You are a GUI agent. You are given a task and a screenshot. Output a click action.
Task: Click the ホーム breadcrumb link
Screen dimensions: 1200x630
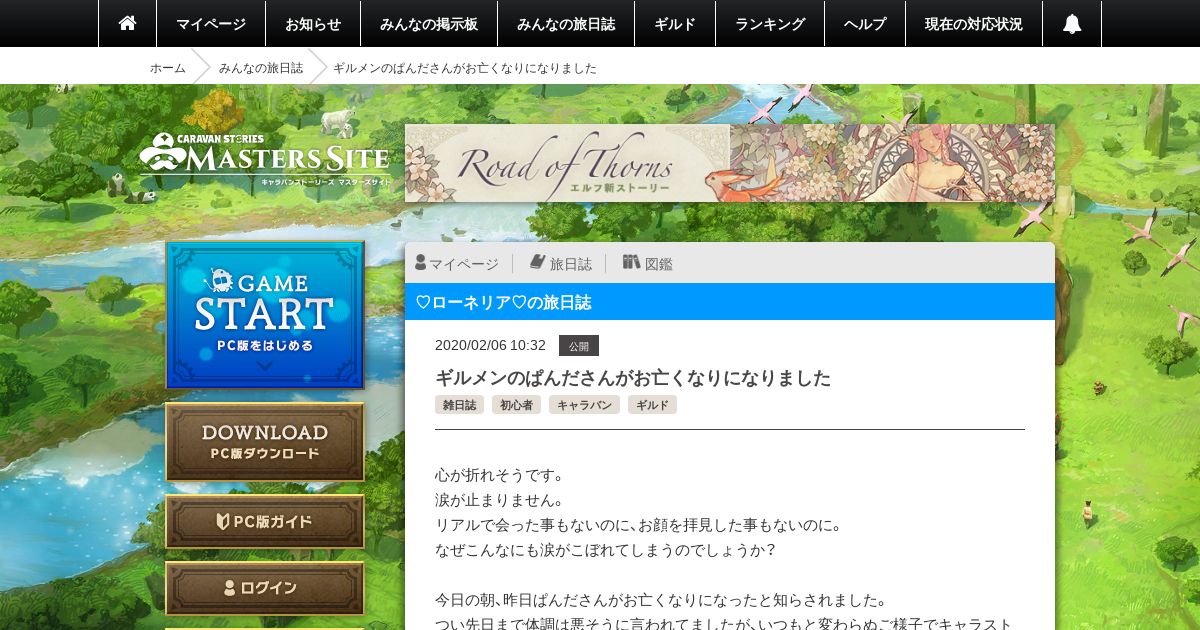coord(168,68)
